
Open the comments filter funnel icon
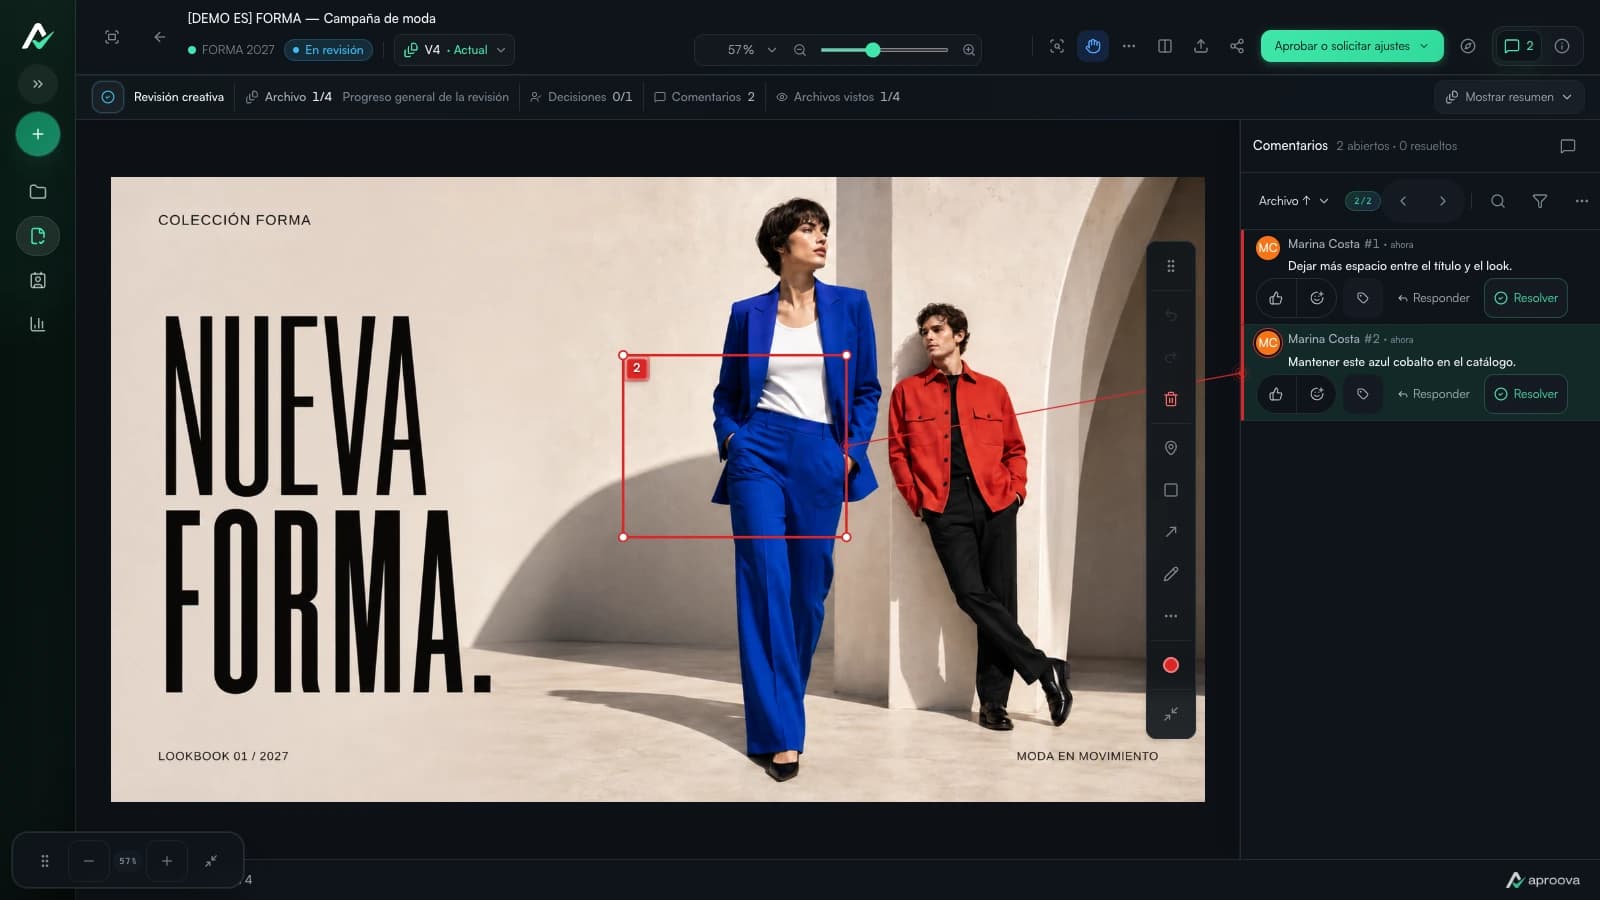coord(1540,201)
